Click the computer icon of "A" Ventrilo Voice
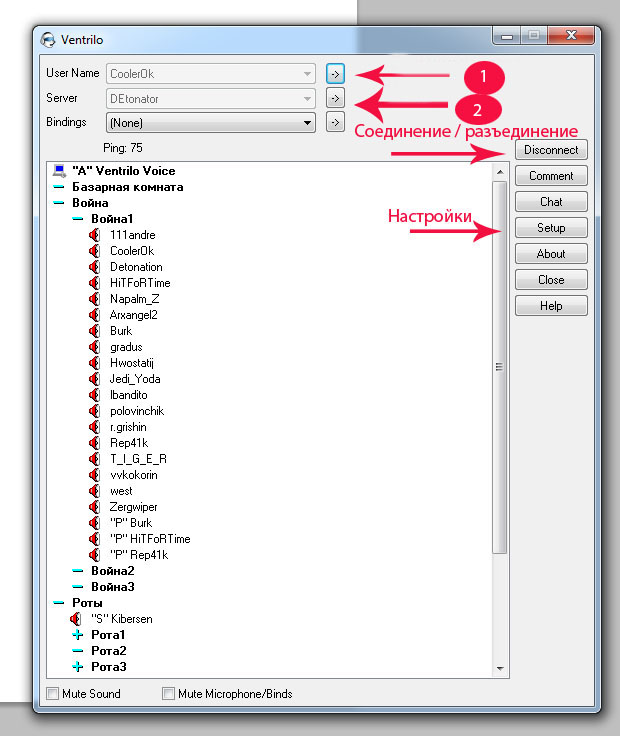 [x=59, y=170]
